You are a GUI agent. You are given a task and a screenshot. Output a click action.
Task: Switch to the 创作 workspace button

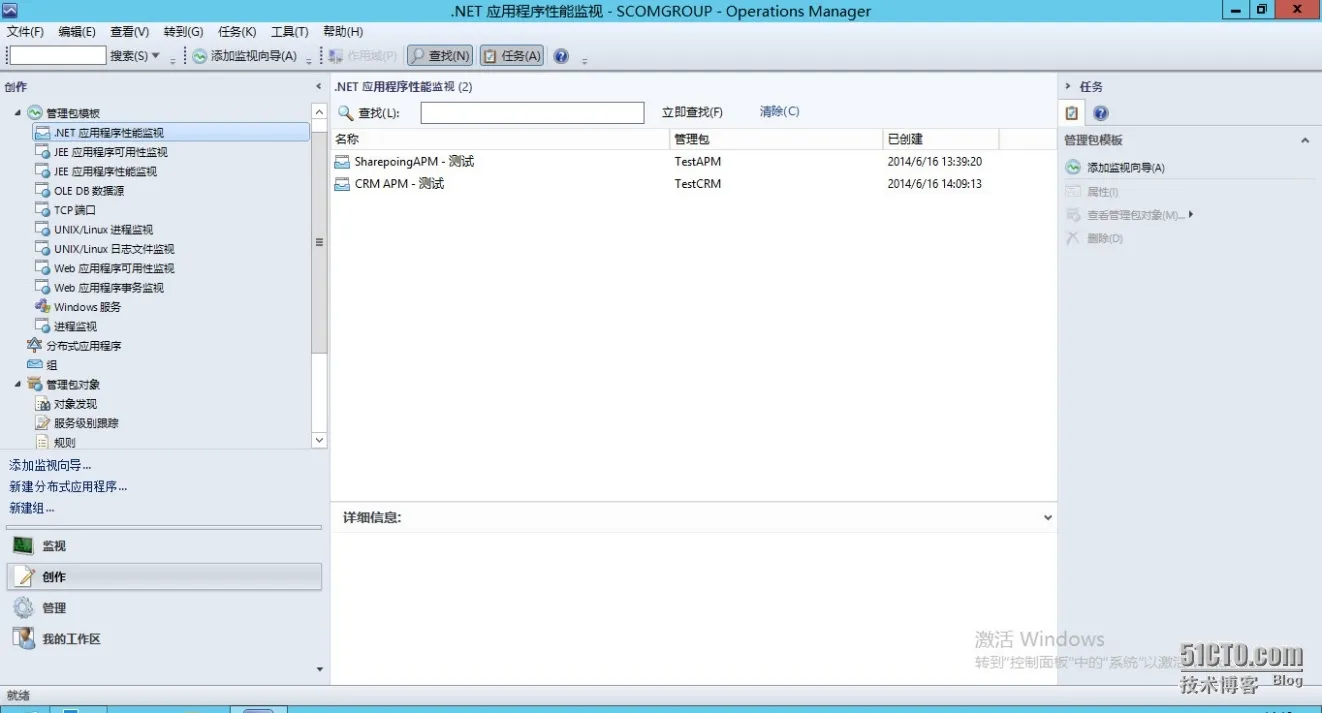[164, 576]
